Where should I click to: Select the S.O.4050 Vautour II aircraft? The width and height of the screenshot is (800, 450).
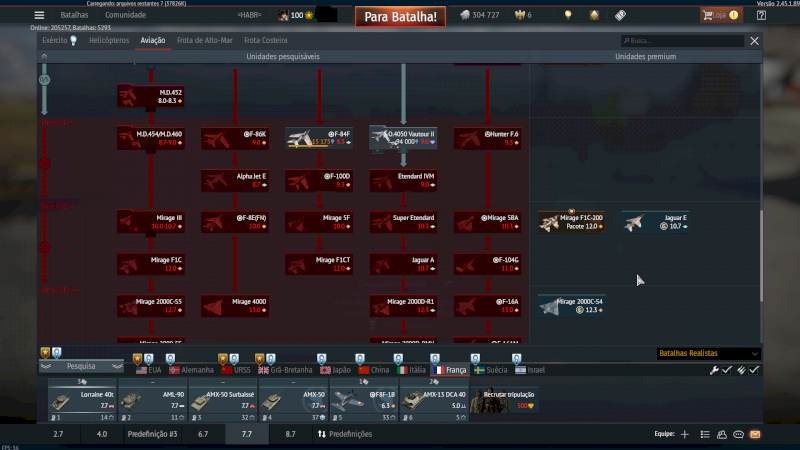(x=403, y=138)
